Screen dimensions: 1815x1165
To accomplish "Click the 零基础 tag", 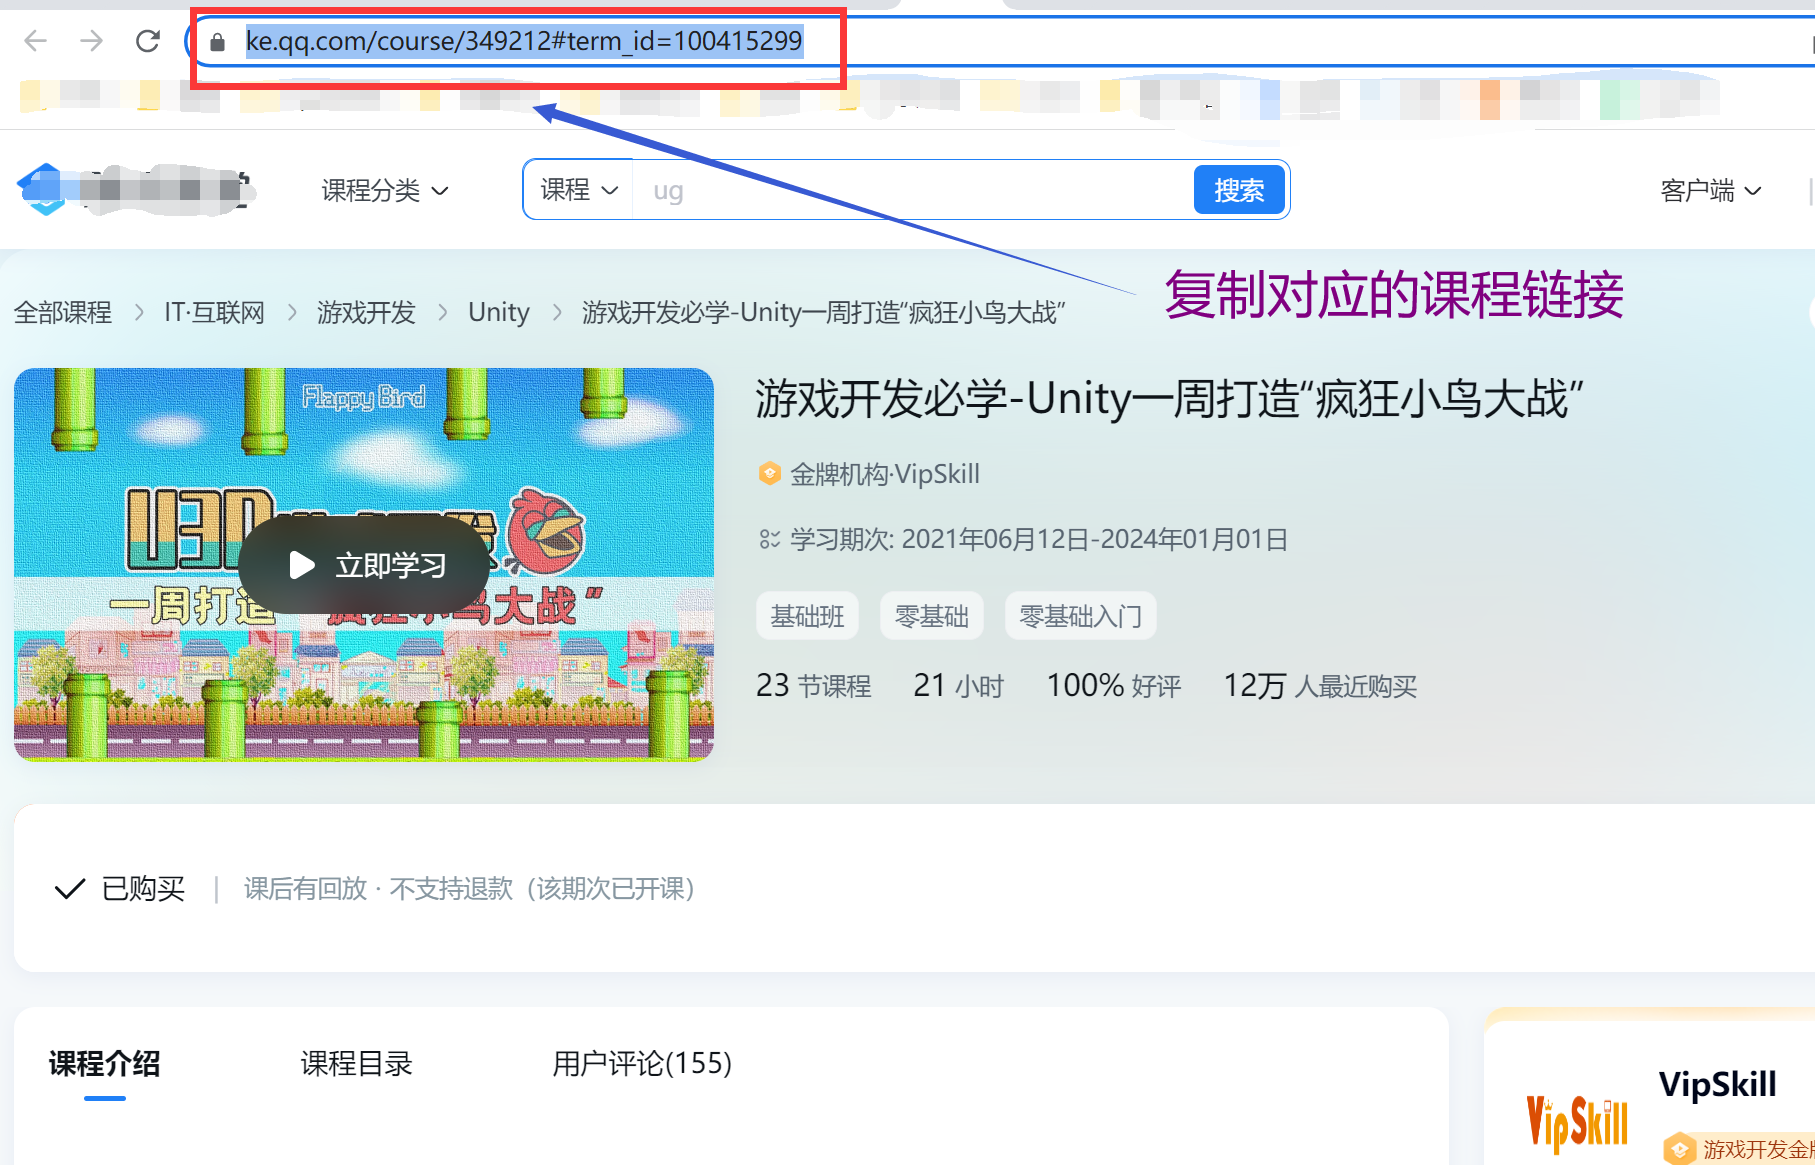I will 931,616.
